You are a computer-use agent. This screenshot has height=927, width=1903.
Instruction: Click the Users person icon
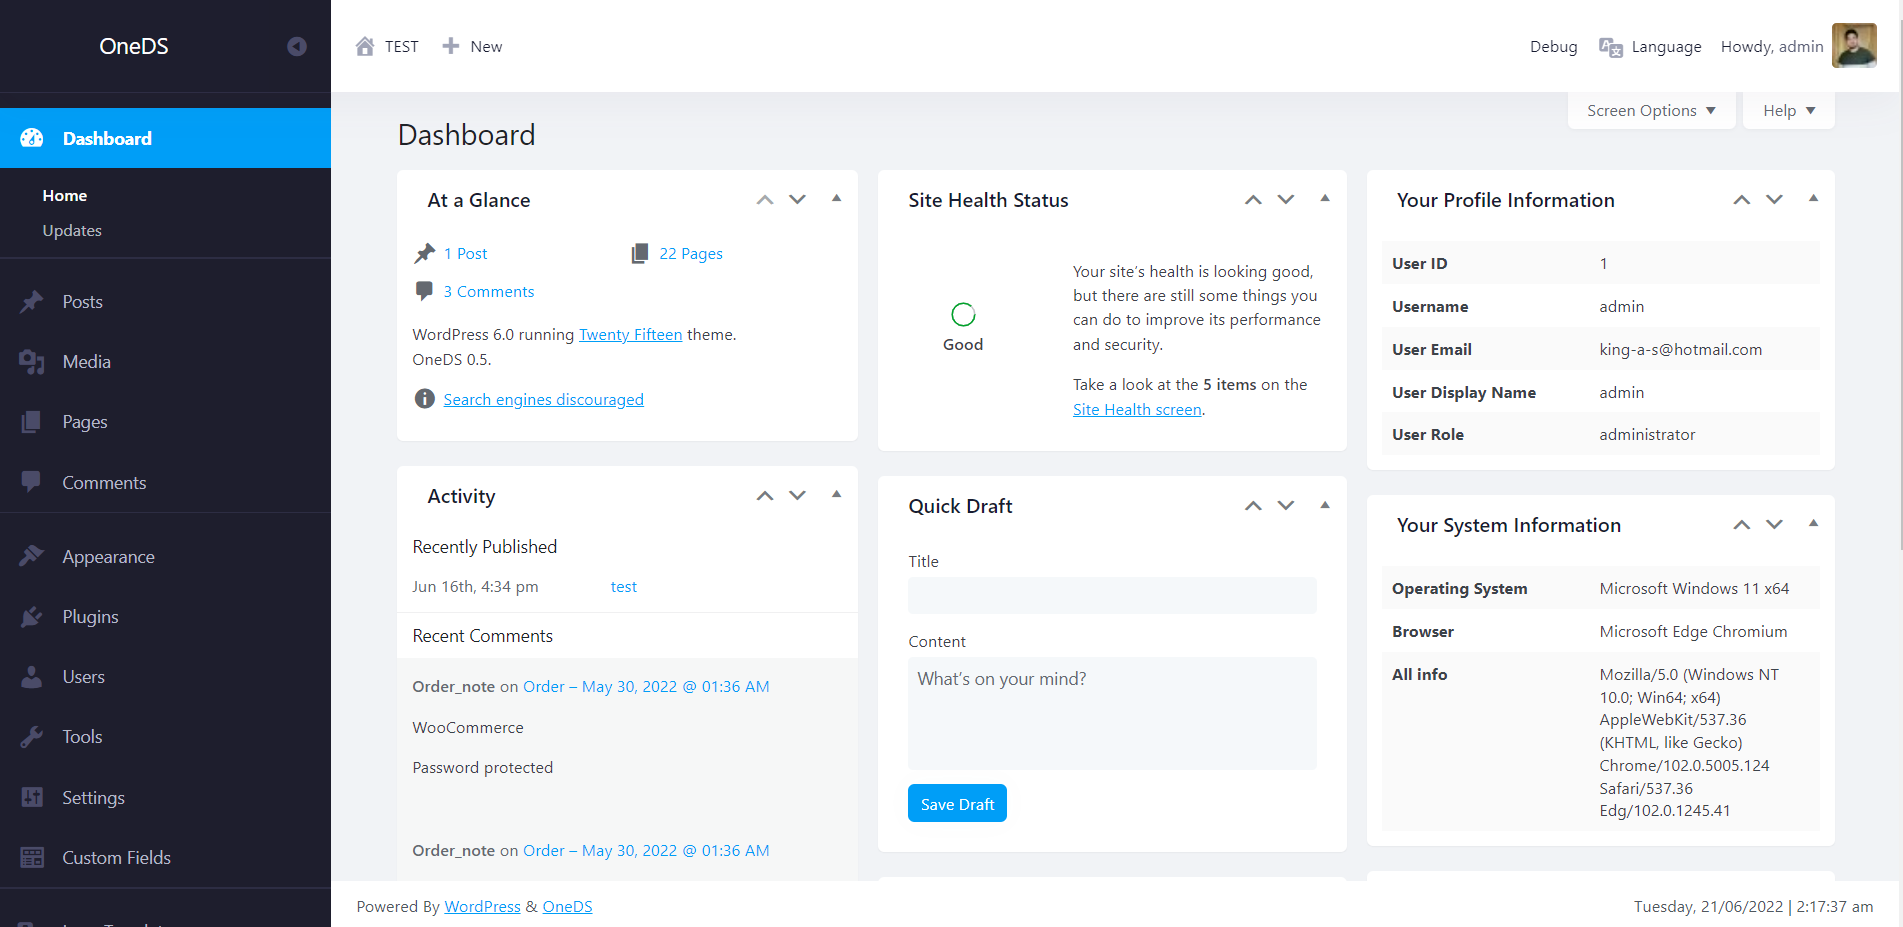pos(32,677)
